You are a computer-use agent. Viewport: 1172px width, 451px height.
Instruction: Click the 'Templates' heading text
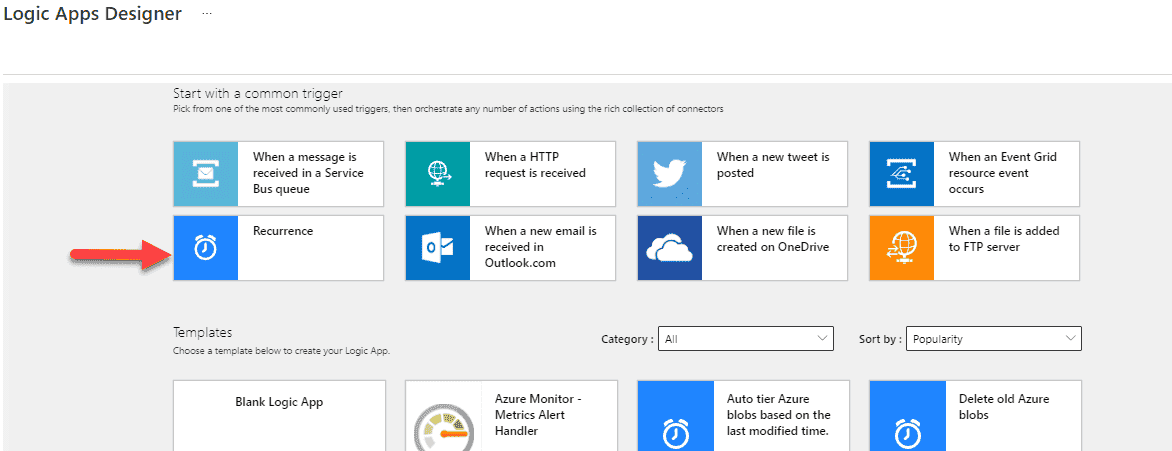tap(203, 332)
